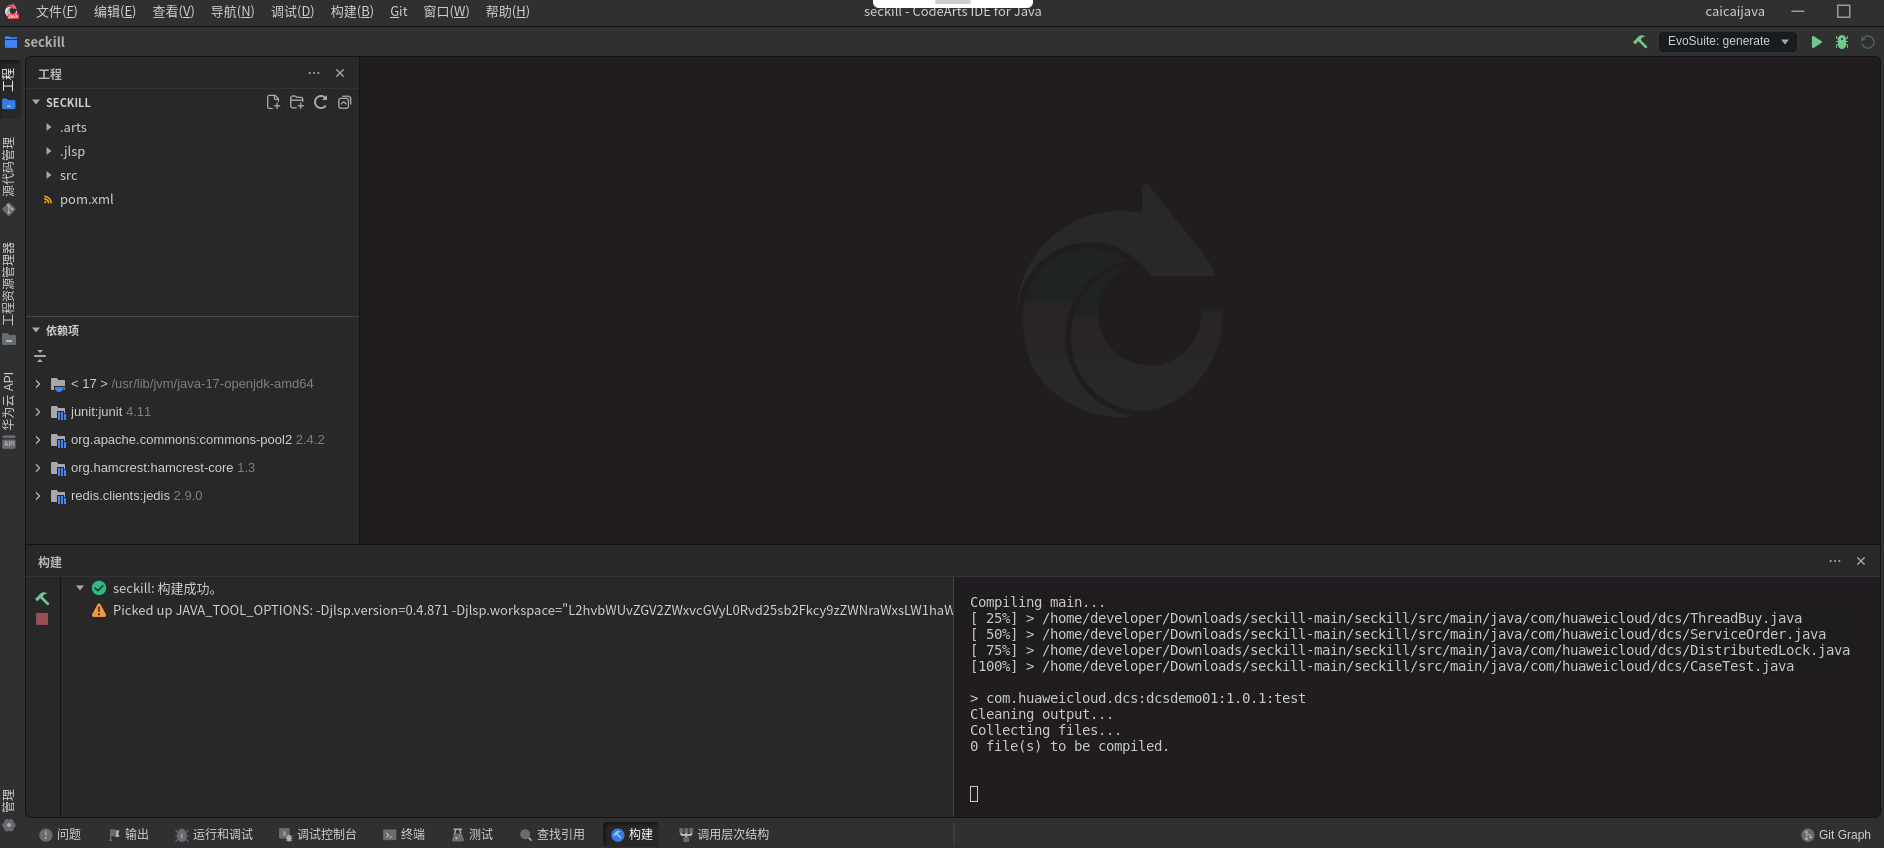Rebuild using the green hammer in build panel
This screenshot has width=1884, height=848.
pos(42,598)
